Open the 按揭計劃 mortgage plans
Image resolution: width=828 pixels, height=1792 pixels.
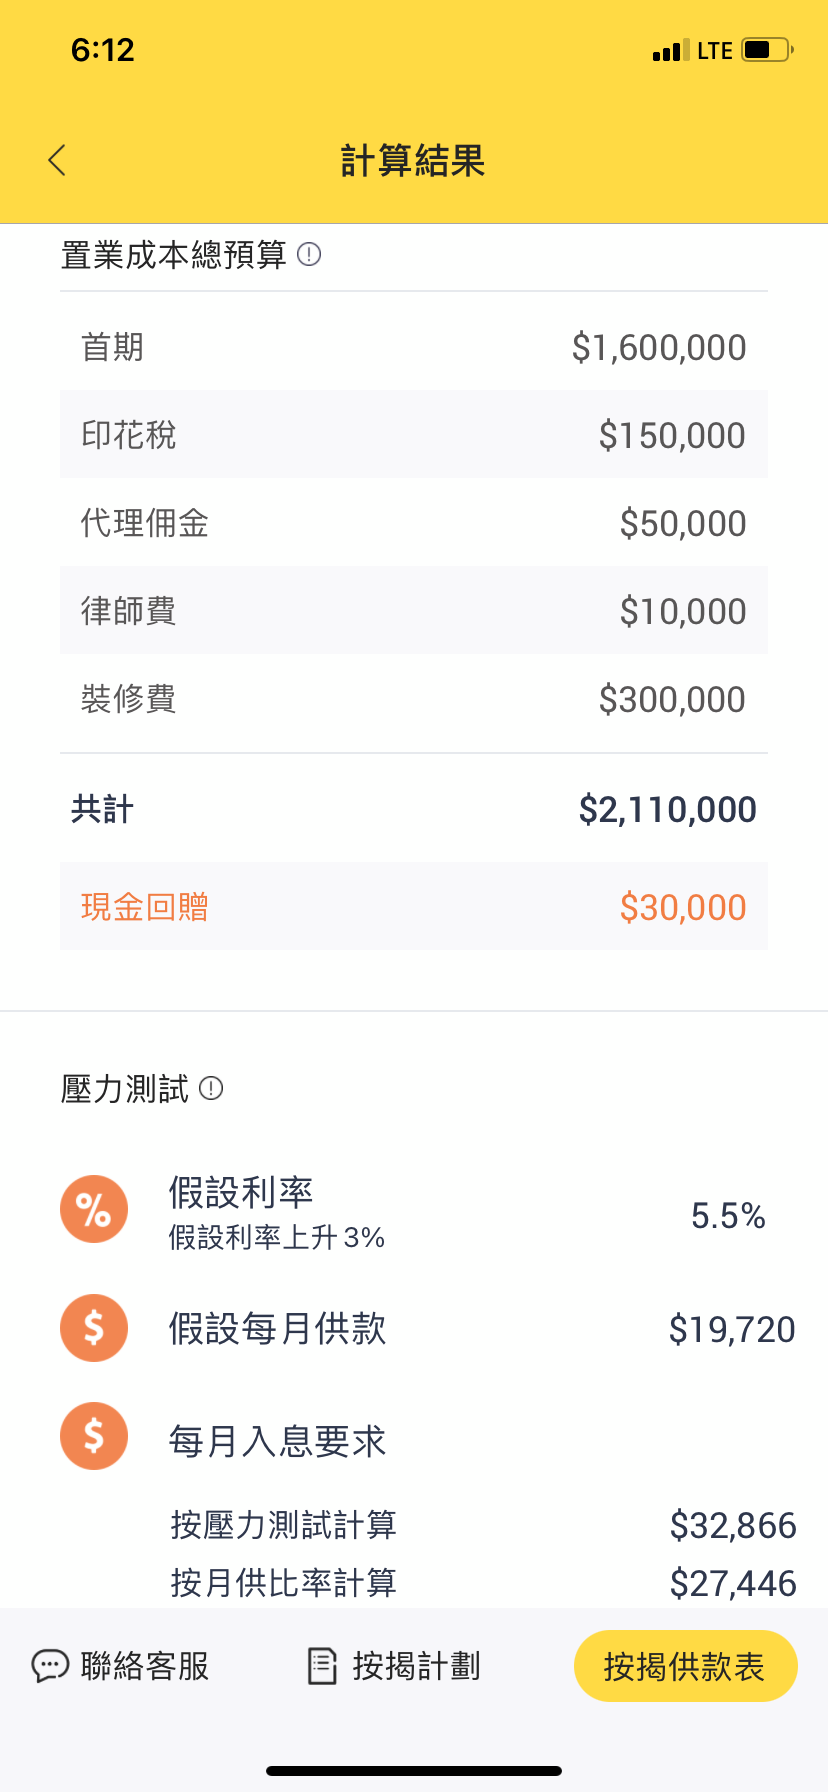(394, 1666)
